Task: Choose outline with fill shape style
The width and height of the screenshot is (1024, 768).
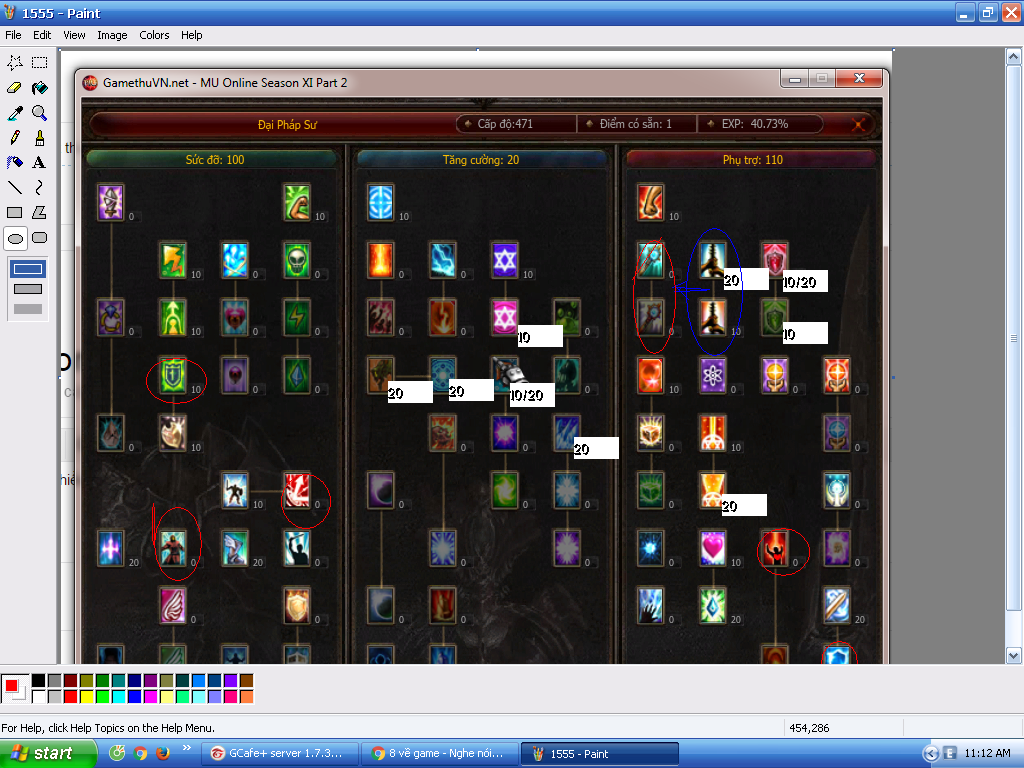Action: click(x=28, y=289)
